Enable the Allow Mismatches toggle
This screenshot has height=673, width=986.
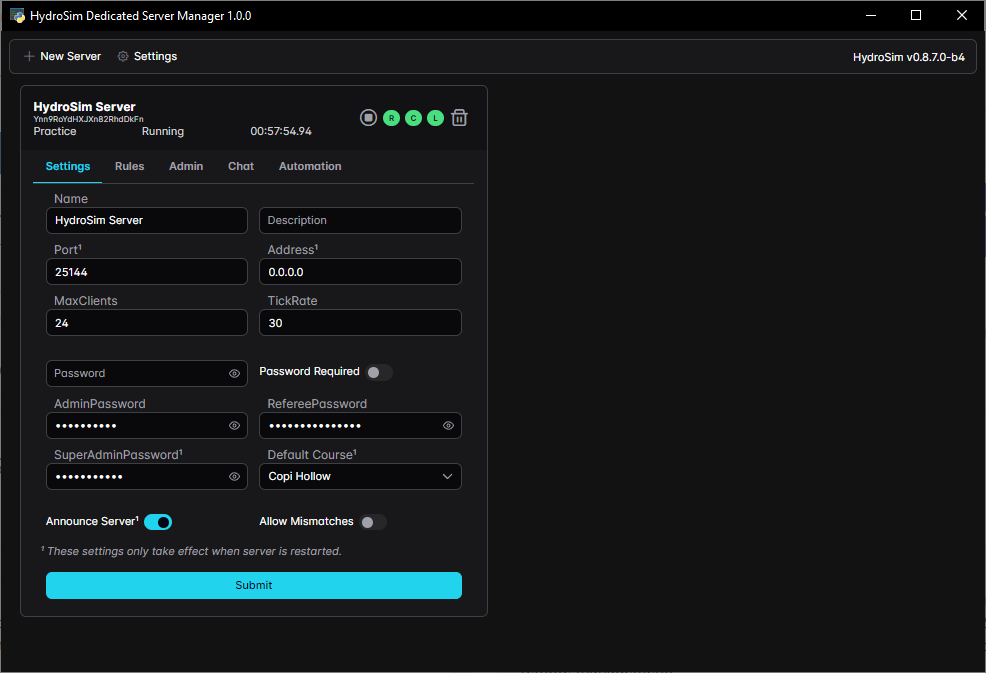[x=374, y=522]
